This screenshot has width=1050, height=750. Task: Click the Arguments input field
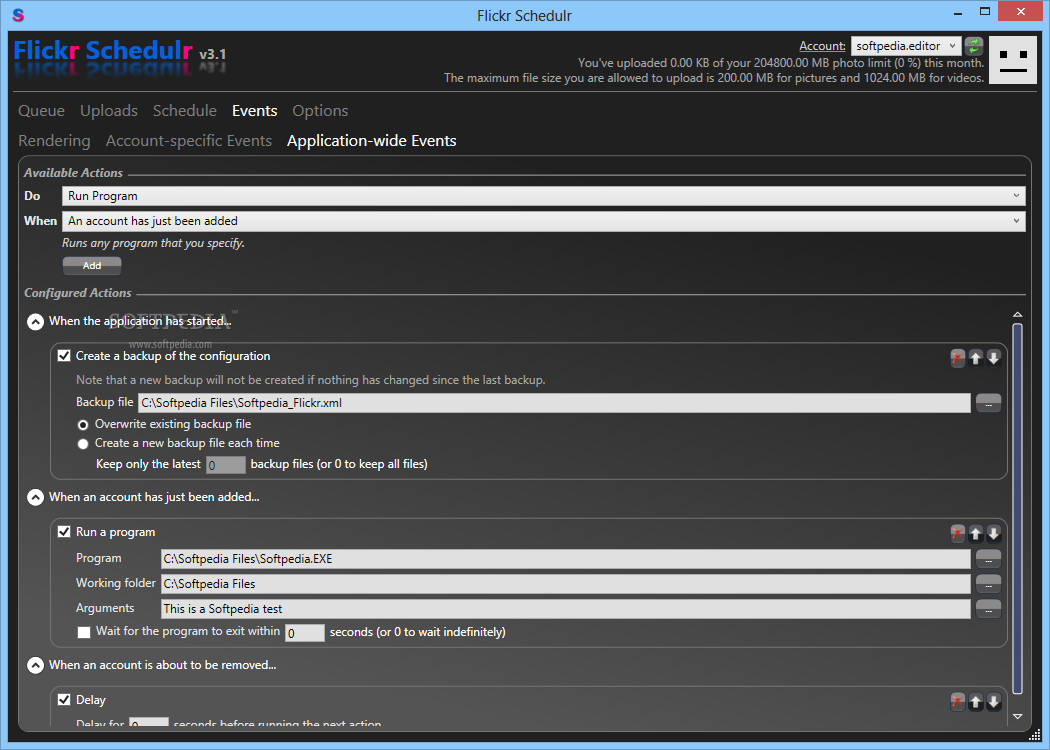pyautogui.click(x=566, y=609)
